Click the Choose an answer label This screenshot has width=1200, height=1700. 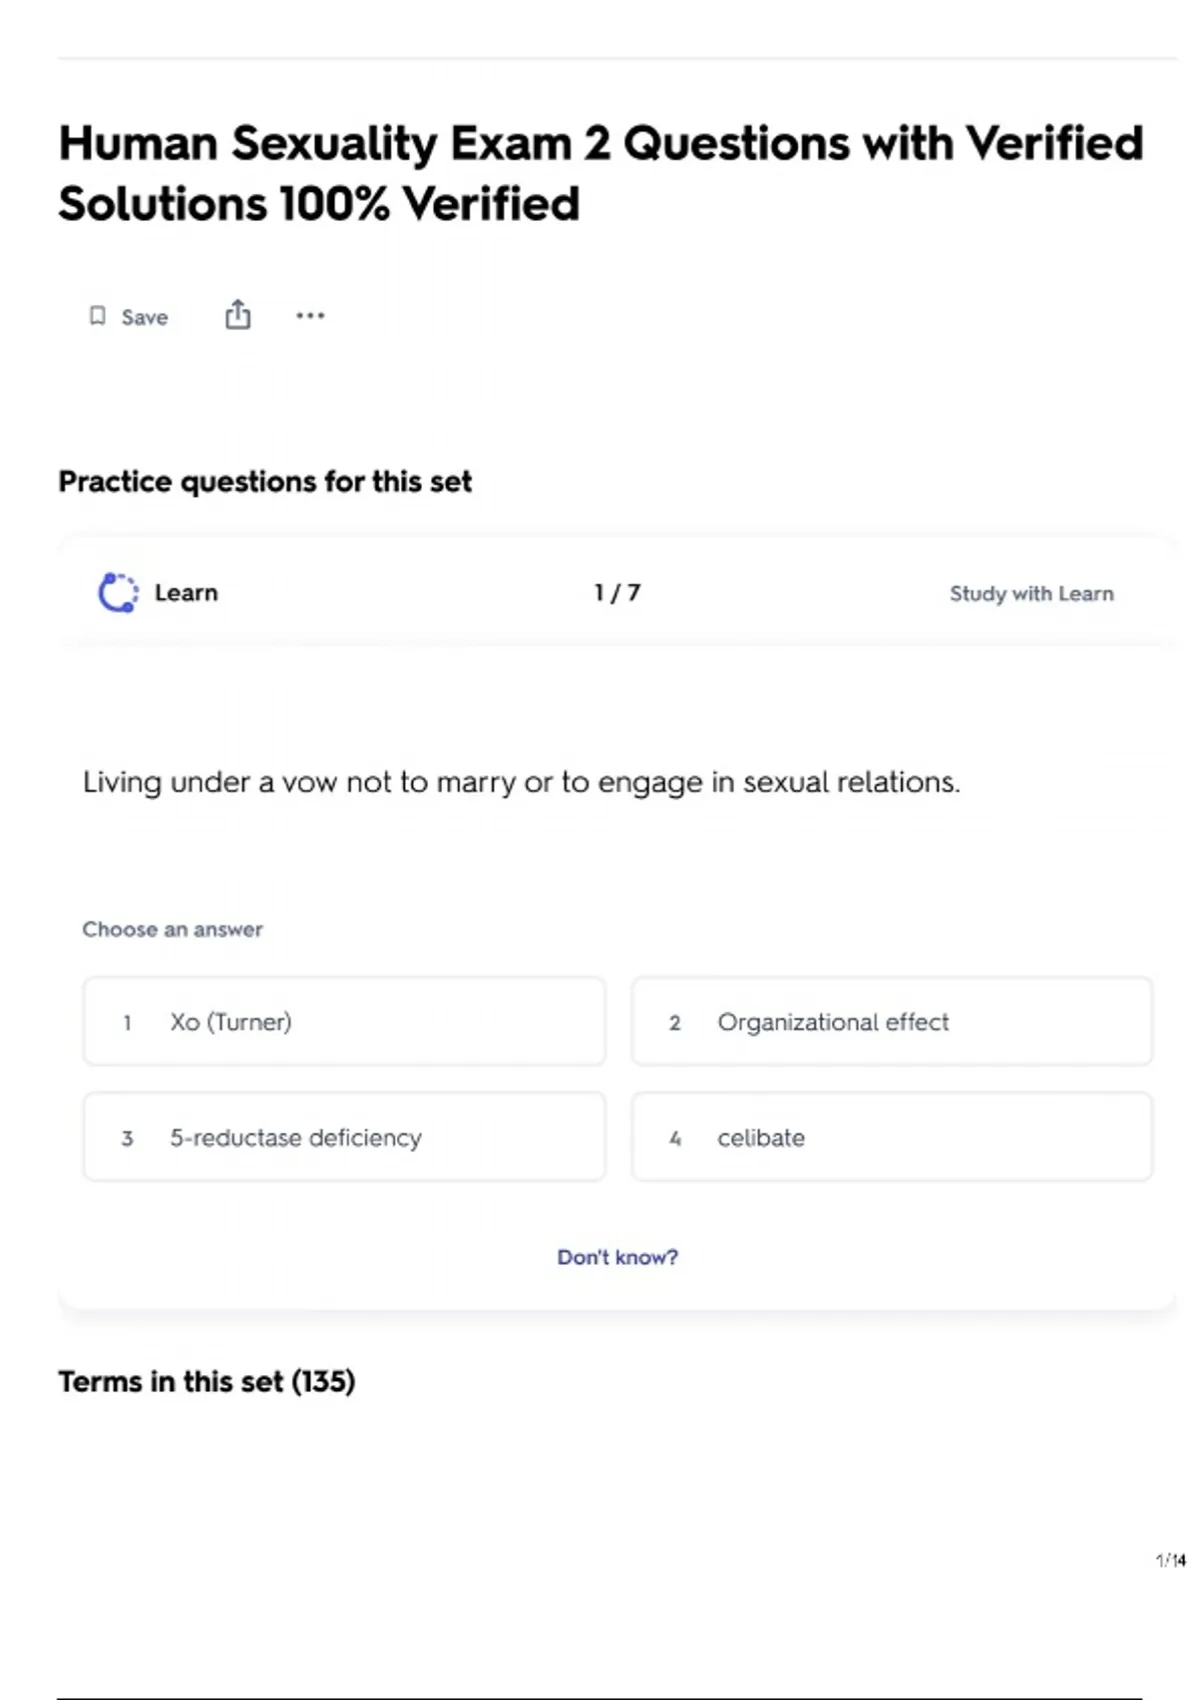tap(172, 929)
